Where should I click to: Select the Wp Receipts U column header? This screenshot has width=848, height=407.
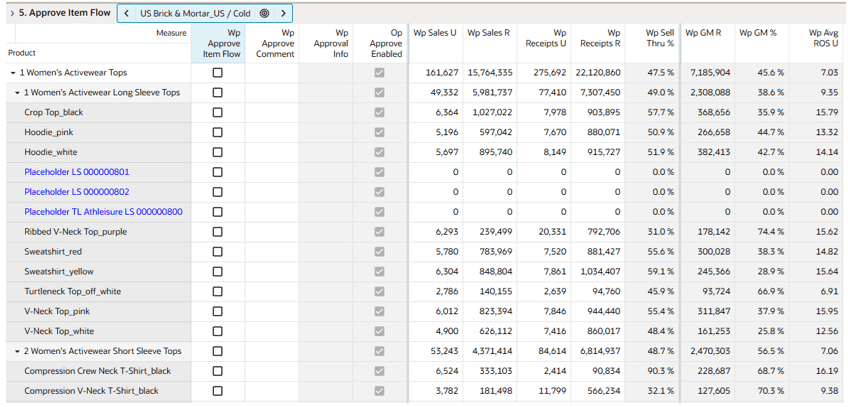coord(544,43)
